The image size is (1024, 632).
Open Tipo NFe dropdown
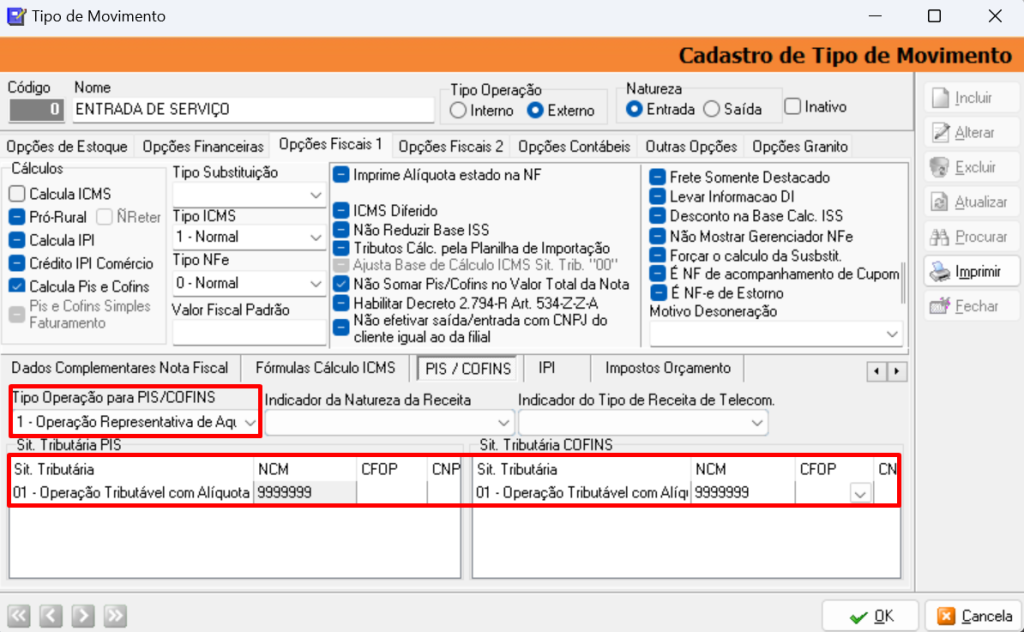(x=315, y=284)
